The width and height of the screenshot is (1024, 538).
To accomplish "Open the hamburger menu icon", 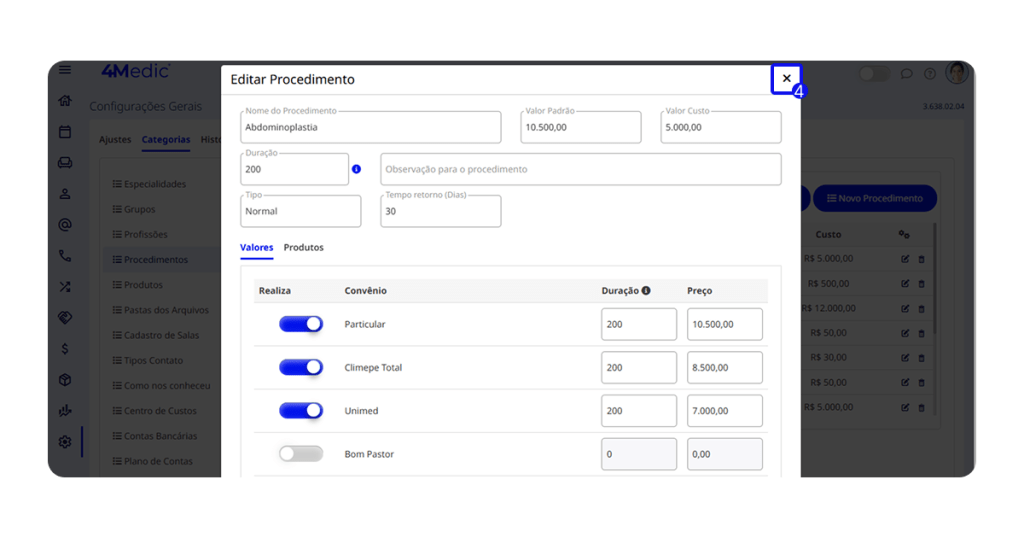I will 65,70.
